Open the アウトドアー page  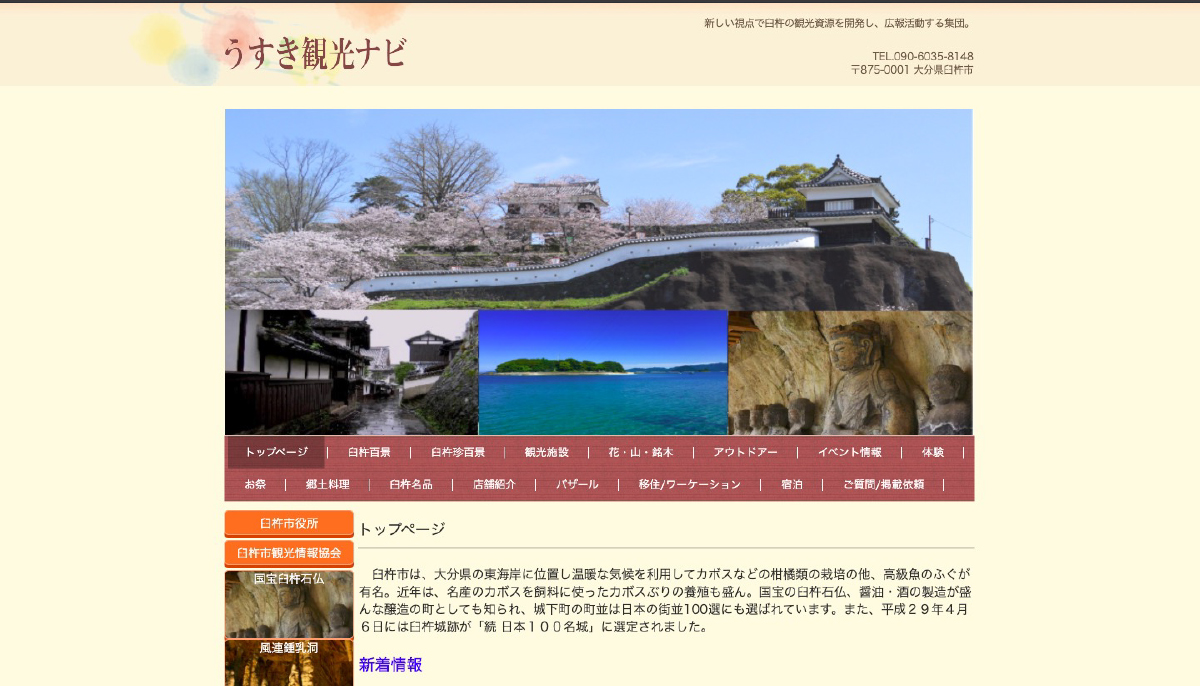click(744, 451)
